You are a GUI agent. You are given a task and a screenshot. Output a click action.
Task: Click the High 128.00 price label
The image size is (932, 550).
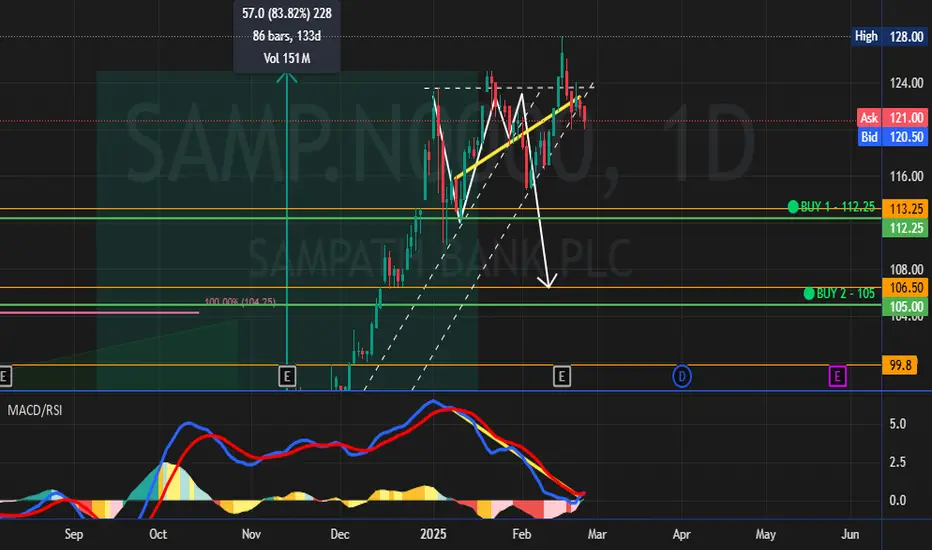[x=889, y=36]
